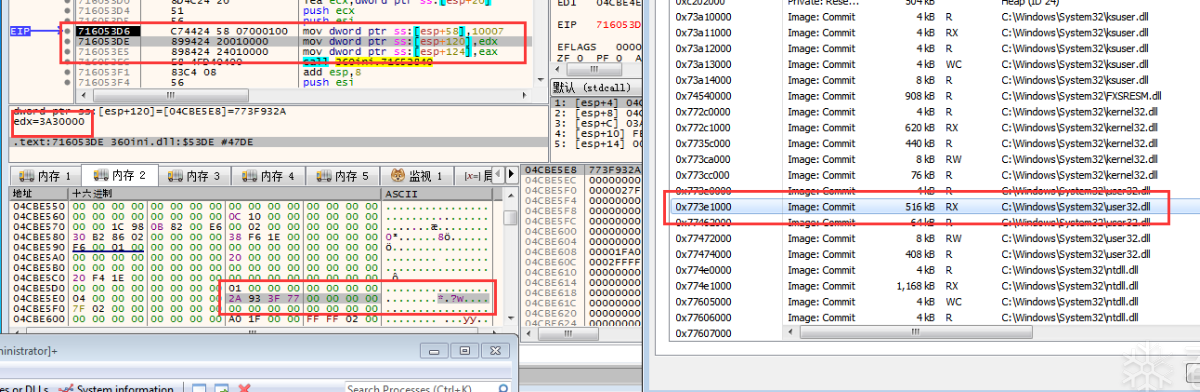Click the 内存 3 tab memory icon
The image size is (1200, 392).
[x=176, y=176]
